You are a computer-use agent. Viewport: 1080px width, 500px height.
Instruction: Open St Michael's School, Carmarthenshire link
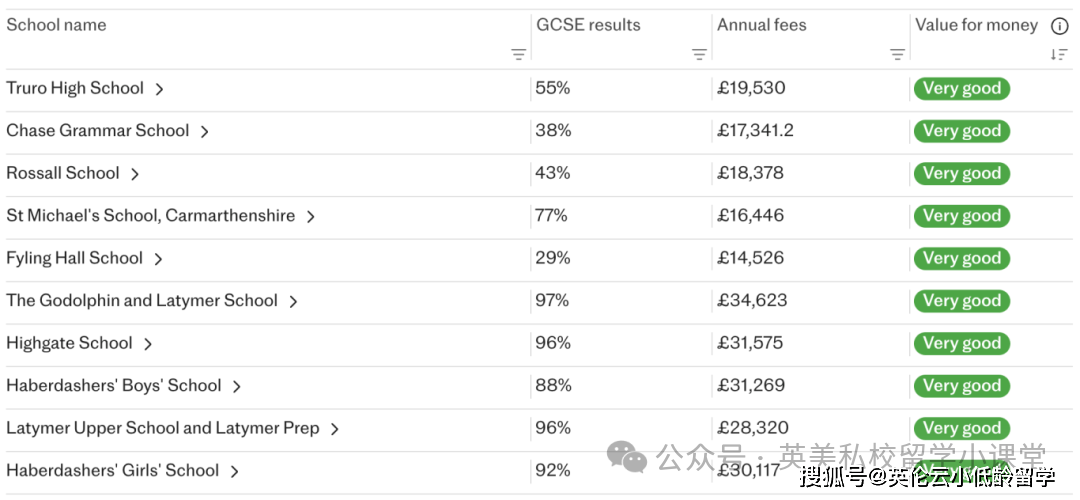point(150,216)
